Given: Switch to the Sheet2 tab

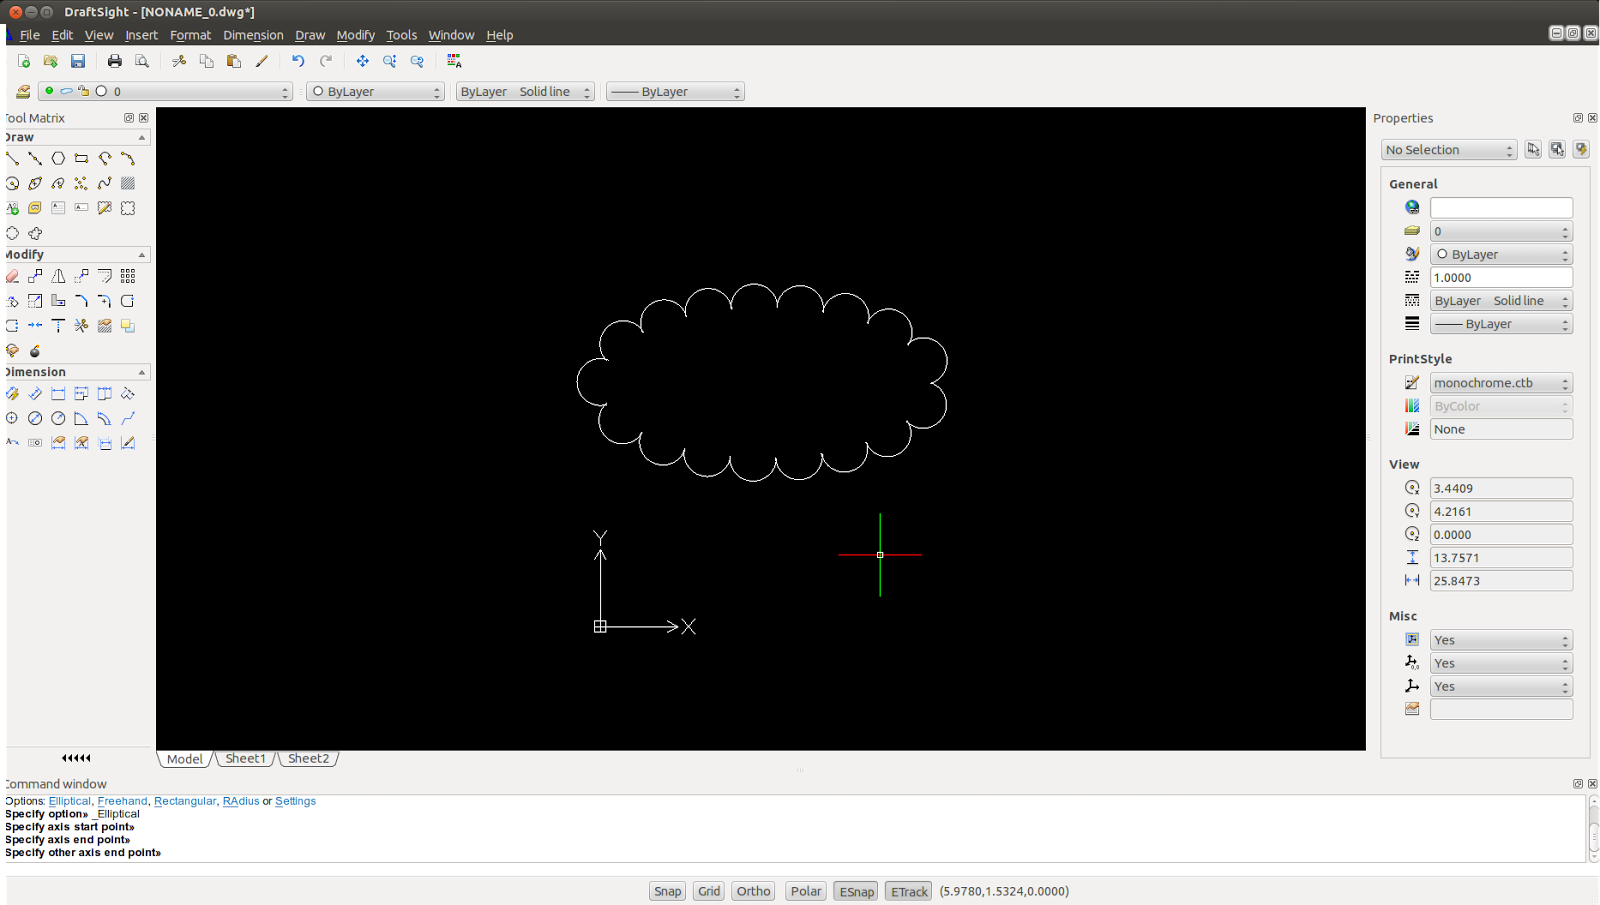Looking at the screenshot, I should pos(308,759).
